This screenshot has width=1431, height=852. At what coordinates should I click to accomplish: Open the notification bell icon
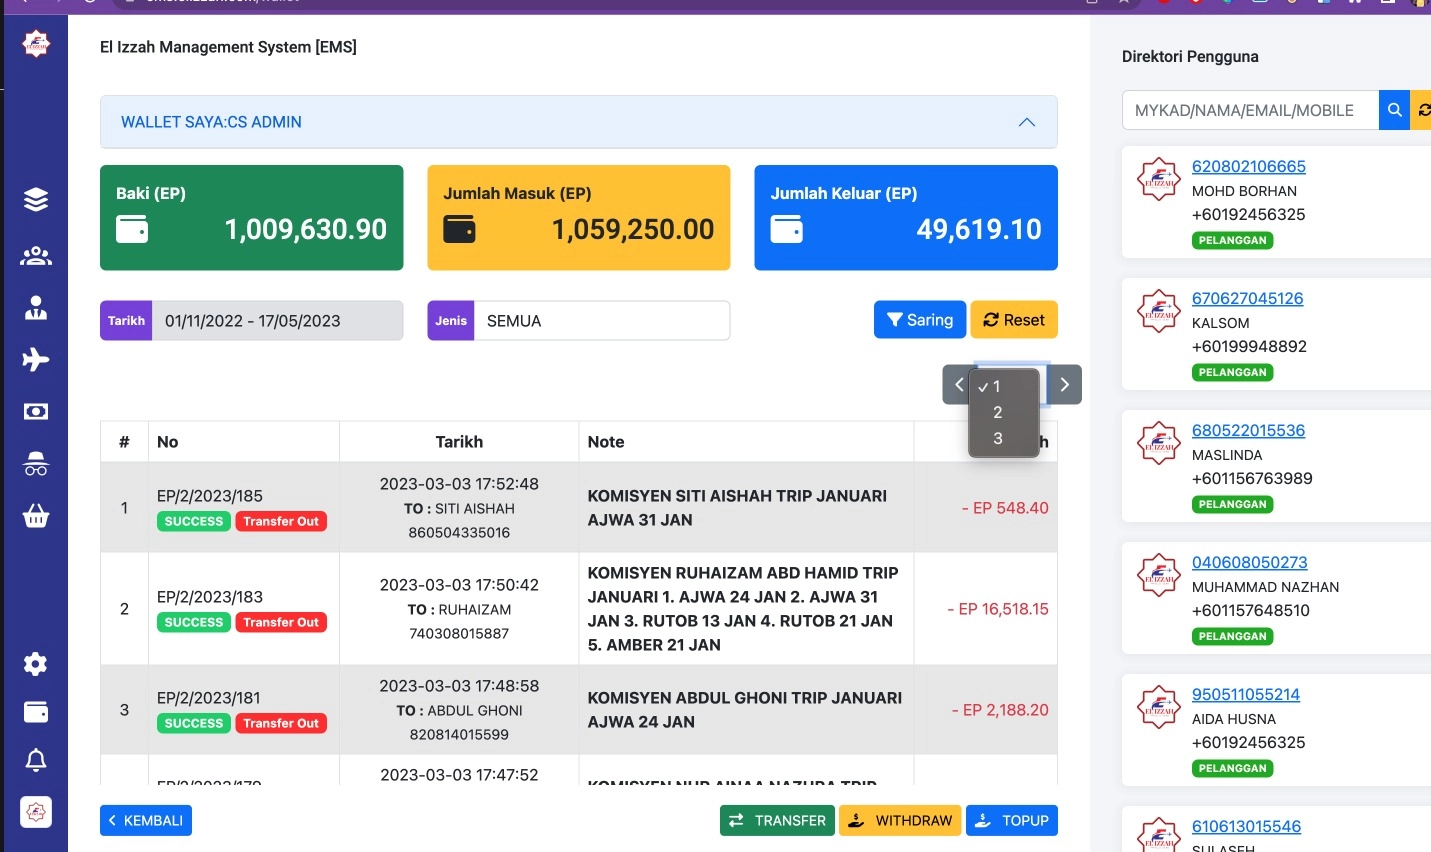pyautogui.click(x=36, y=761)
